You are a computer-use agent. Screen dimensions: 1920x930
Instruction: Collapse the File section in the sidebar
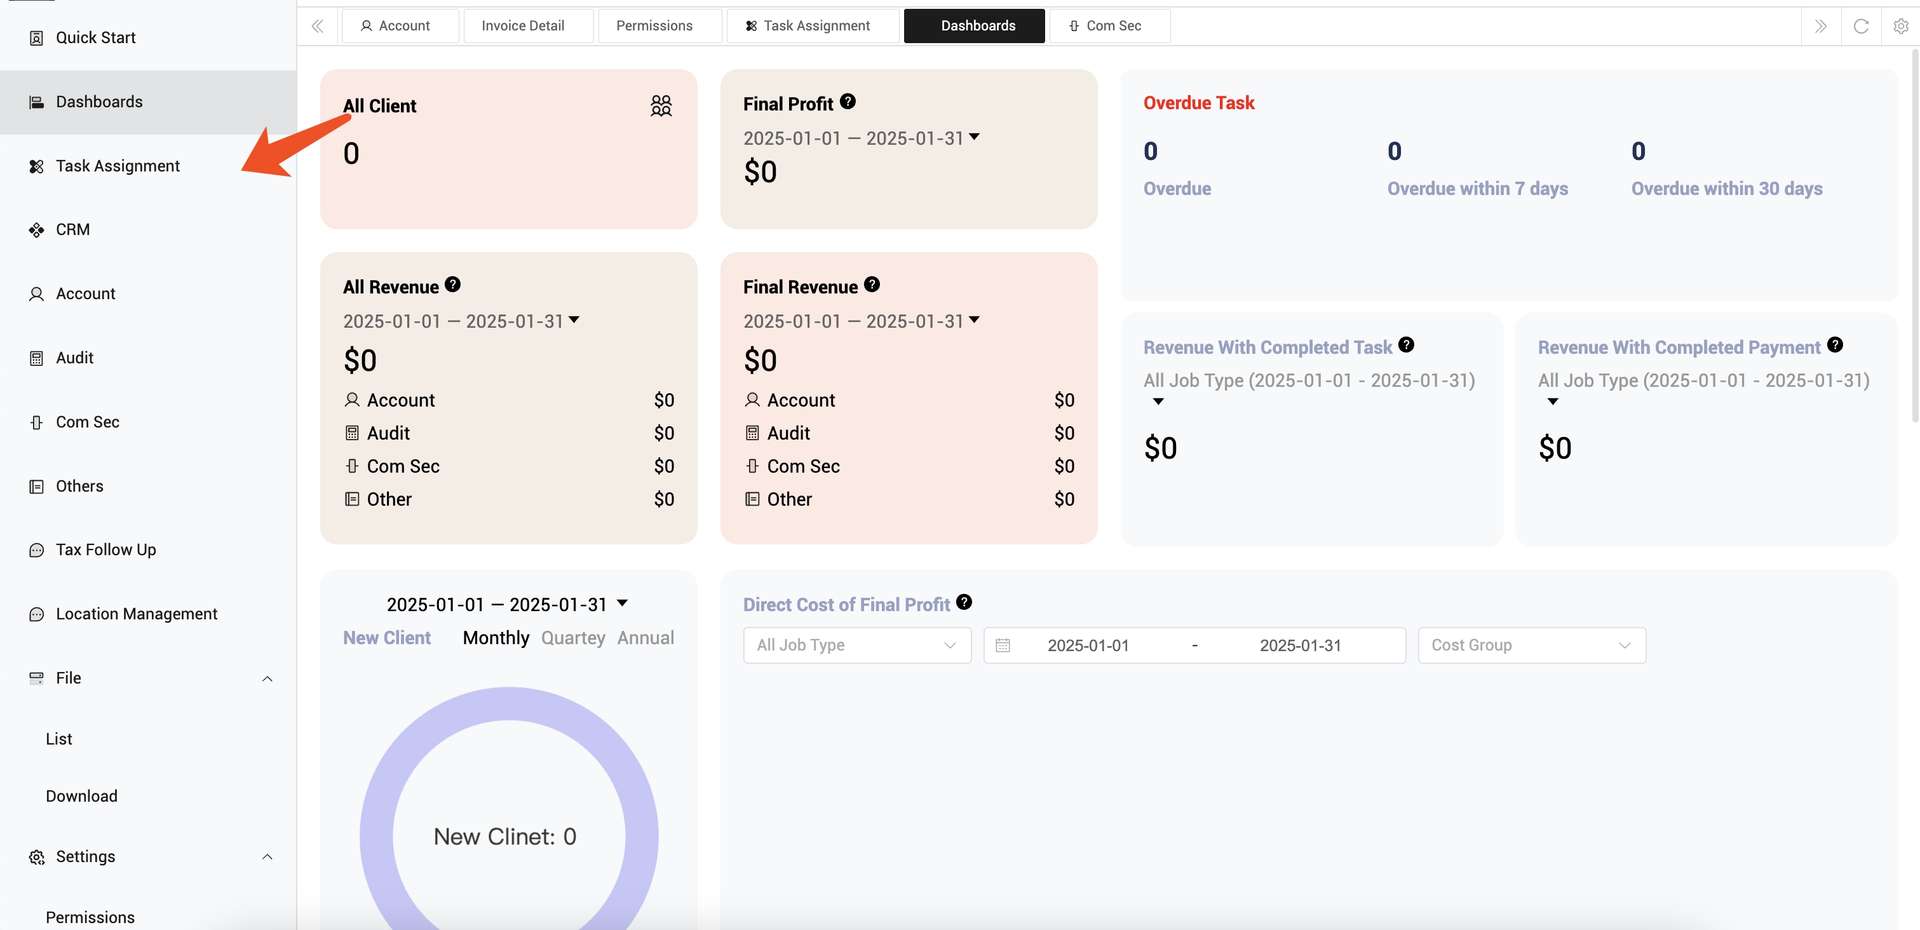pyautogui.click(x=267, y=679)
